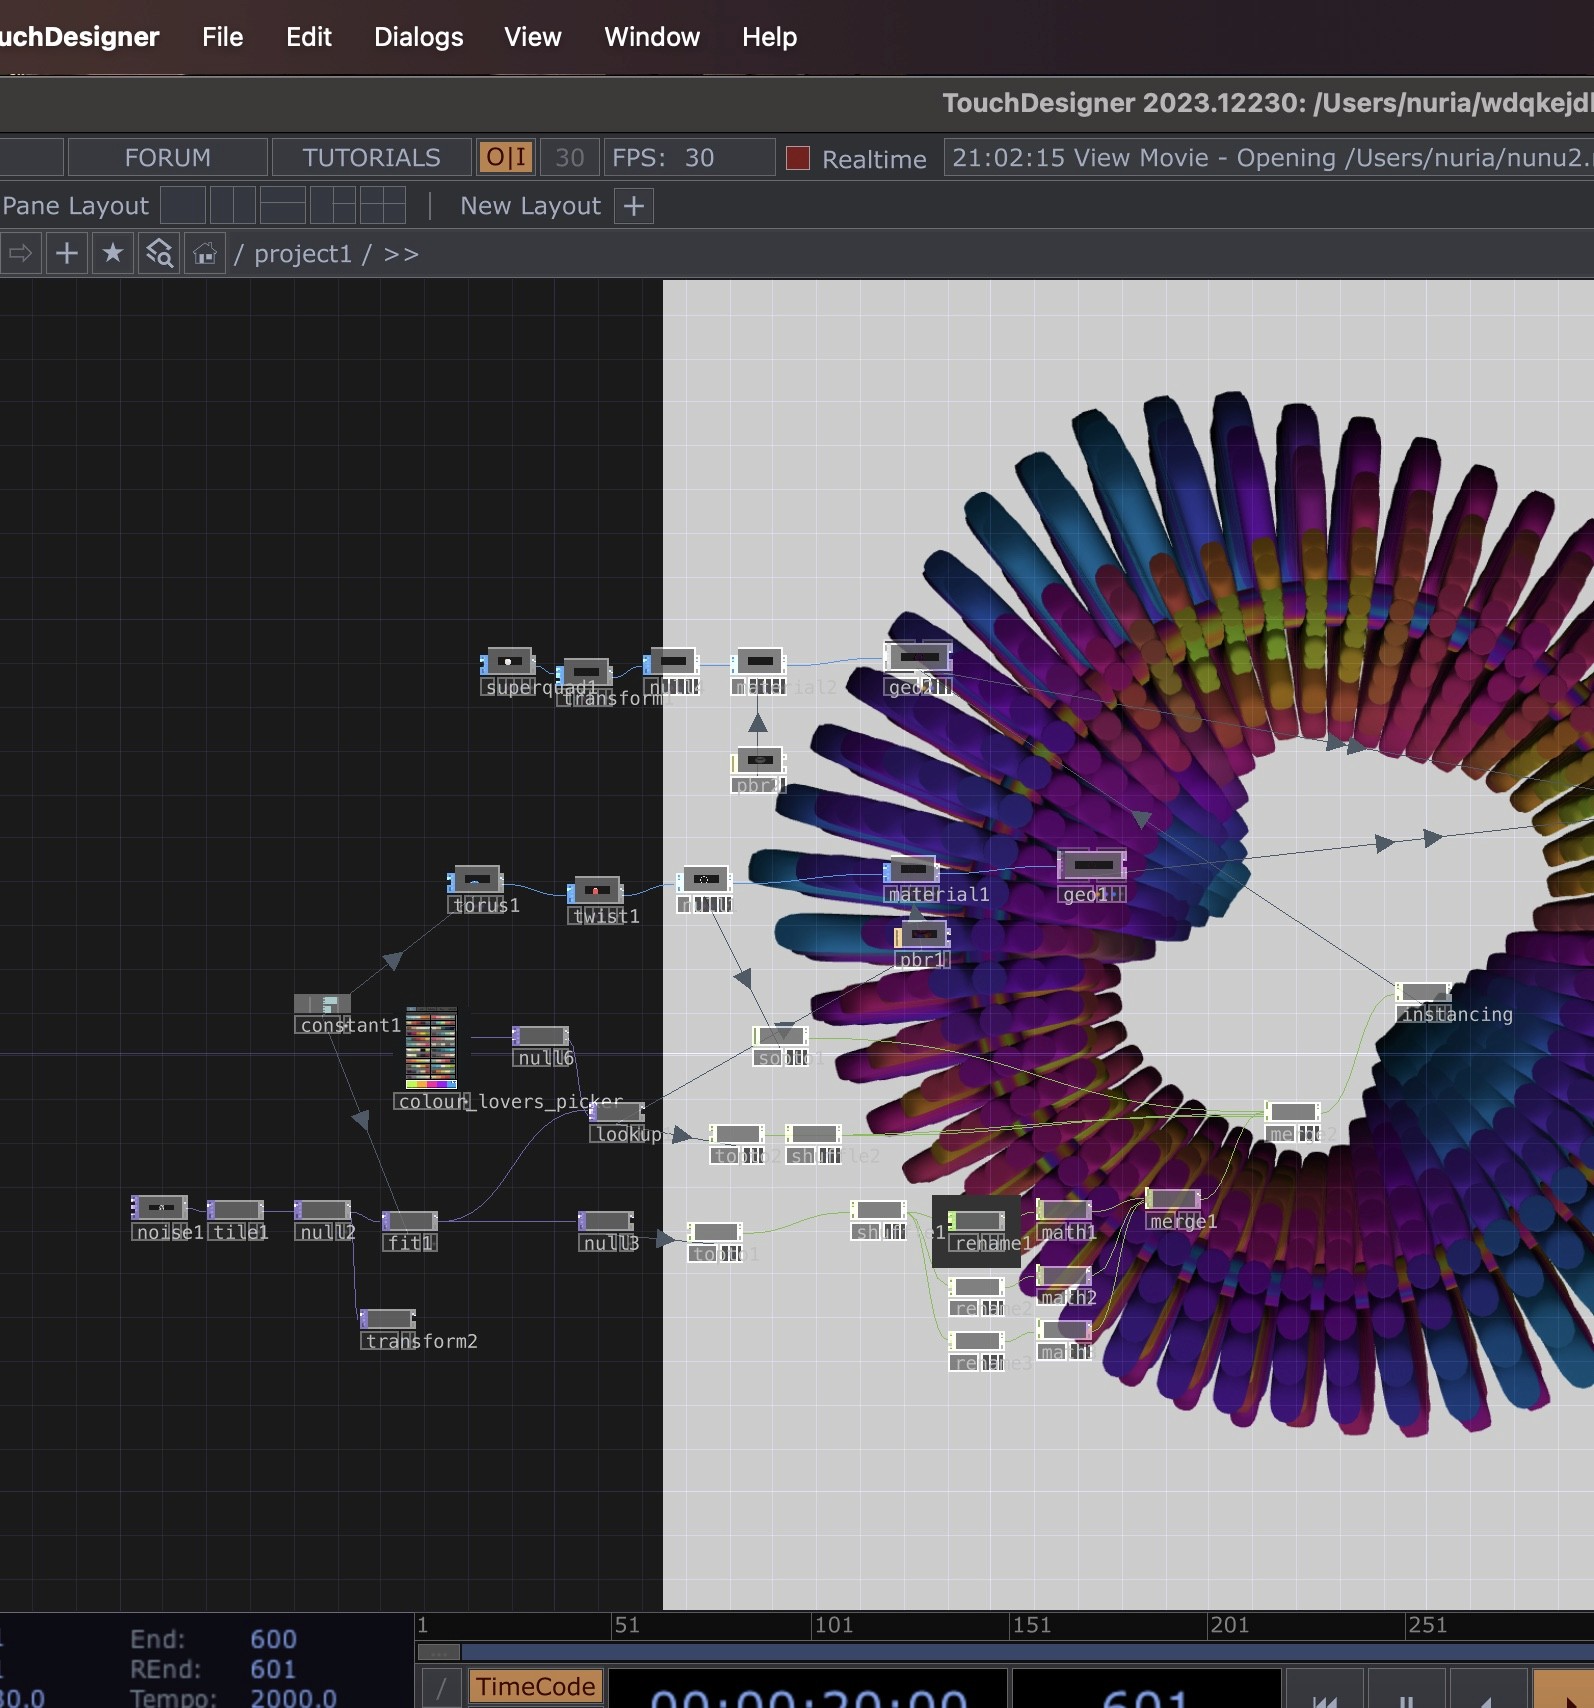This screenshot has width=1594, height=1708.
Task: Open the Window menu
Action: coord(651,37)
